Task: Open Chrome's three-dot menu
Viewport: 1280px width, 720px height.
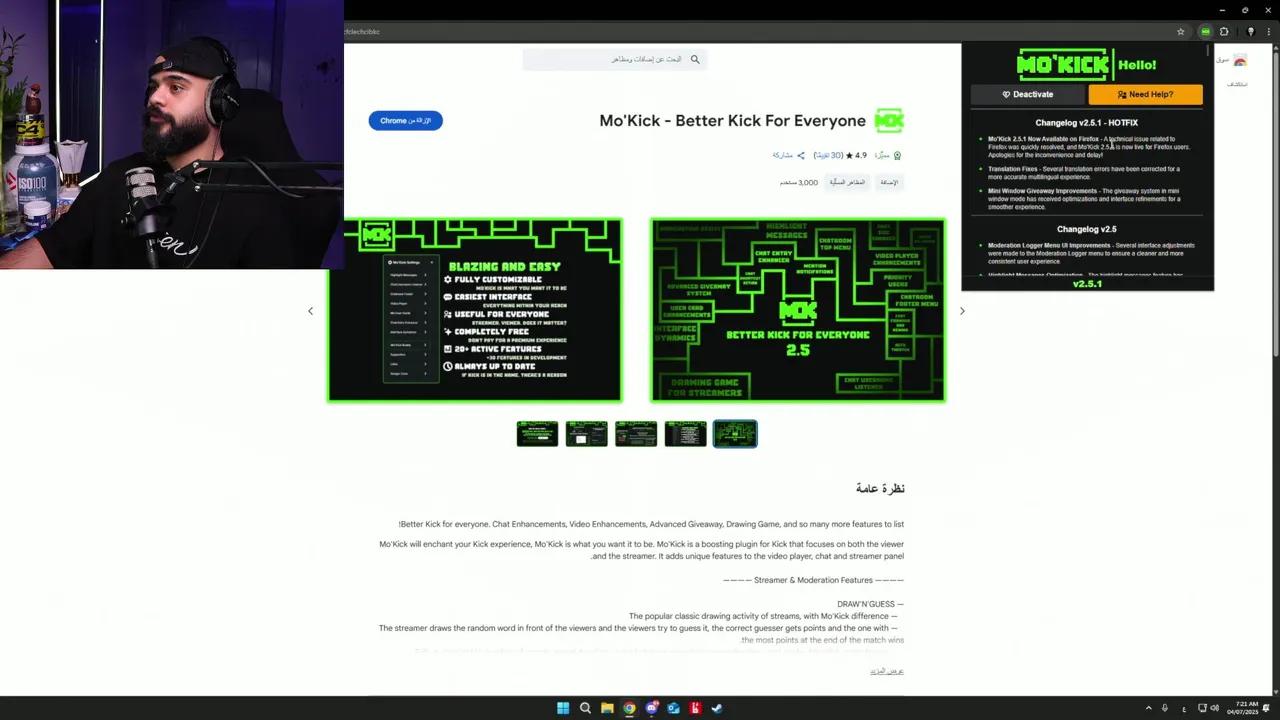Action: coord(1268,32)
